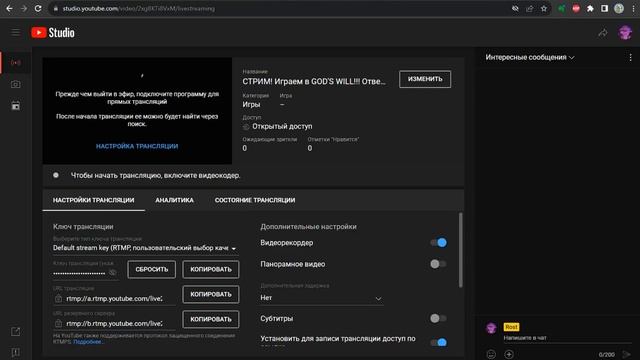Open the Default stream key type dropdown
The image size is (640, 360).
point(145,248)
